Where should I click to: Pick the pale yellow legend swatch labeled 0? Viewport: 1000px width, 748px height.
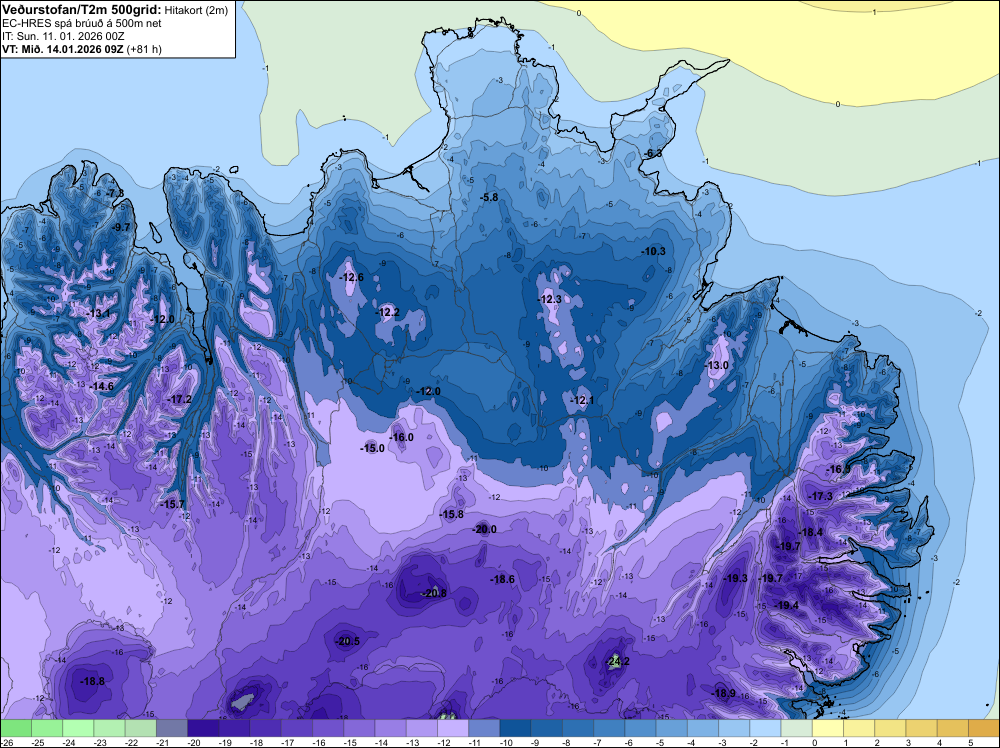click(828, 728)
